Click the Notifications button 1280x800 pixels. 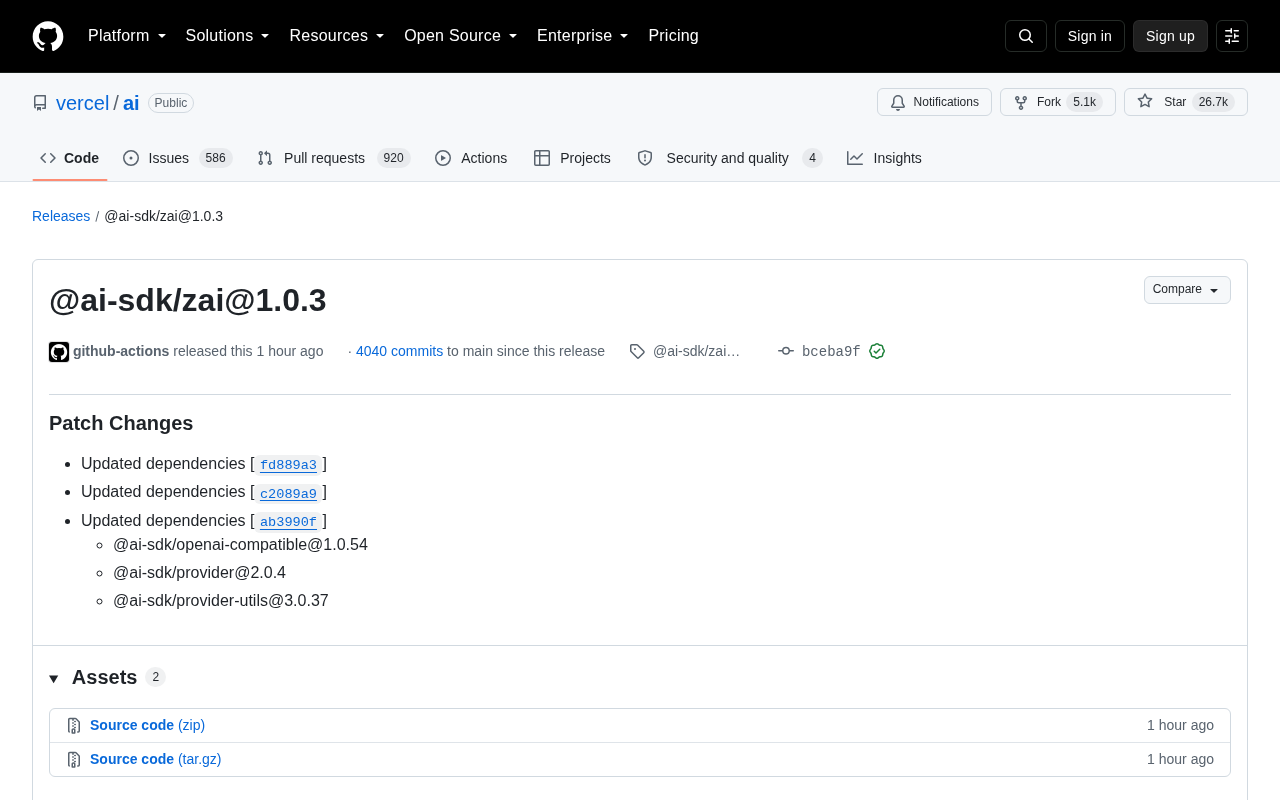[x=934, y=102]
